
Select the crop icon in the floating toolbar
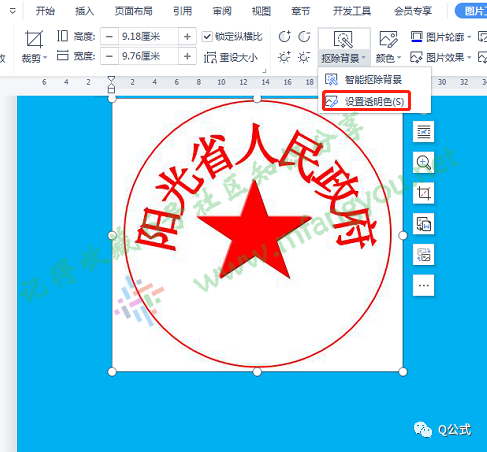click(x=423, y=193)
